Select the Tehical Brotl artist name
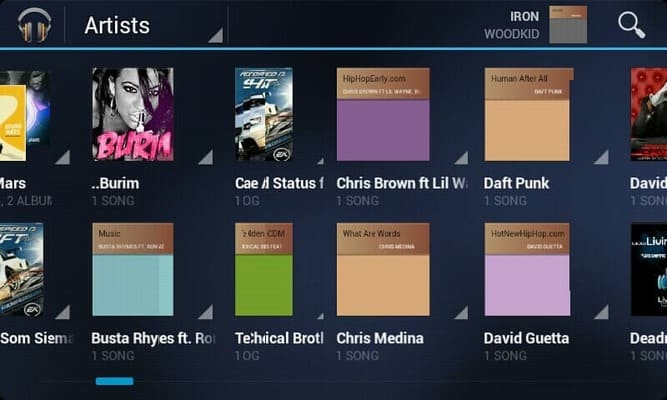This screenshot has height=400, width=667. point(279,338)
